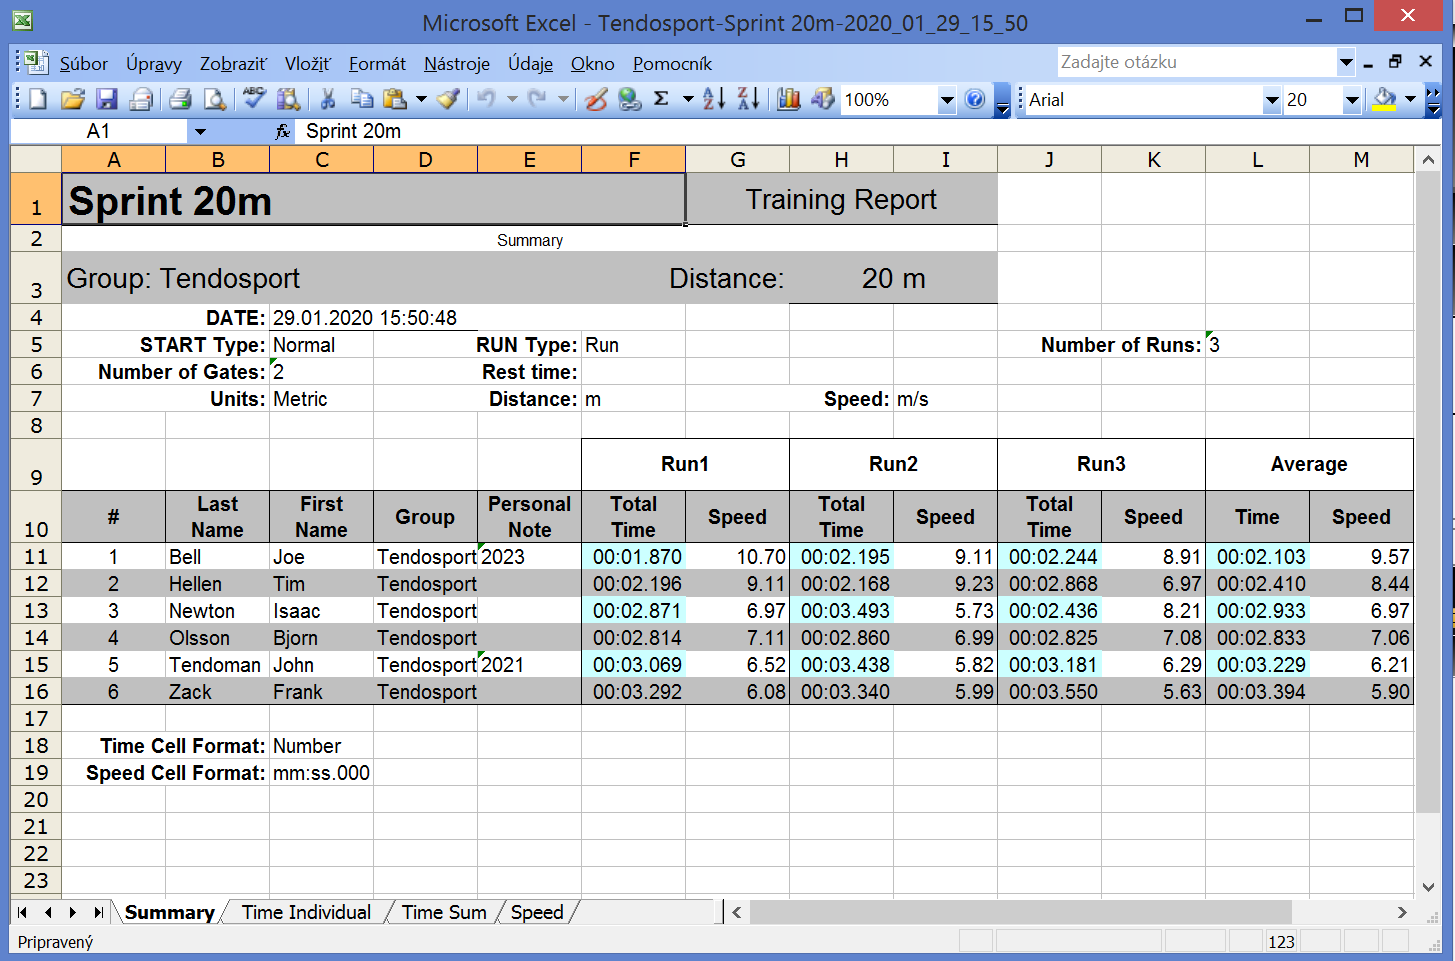Expand the Zadajte otázku help box dropdown
The width and height of the screenshot is (1455, 961).
click(x=1345, y=62)
